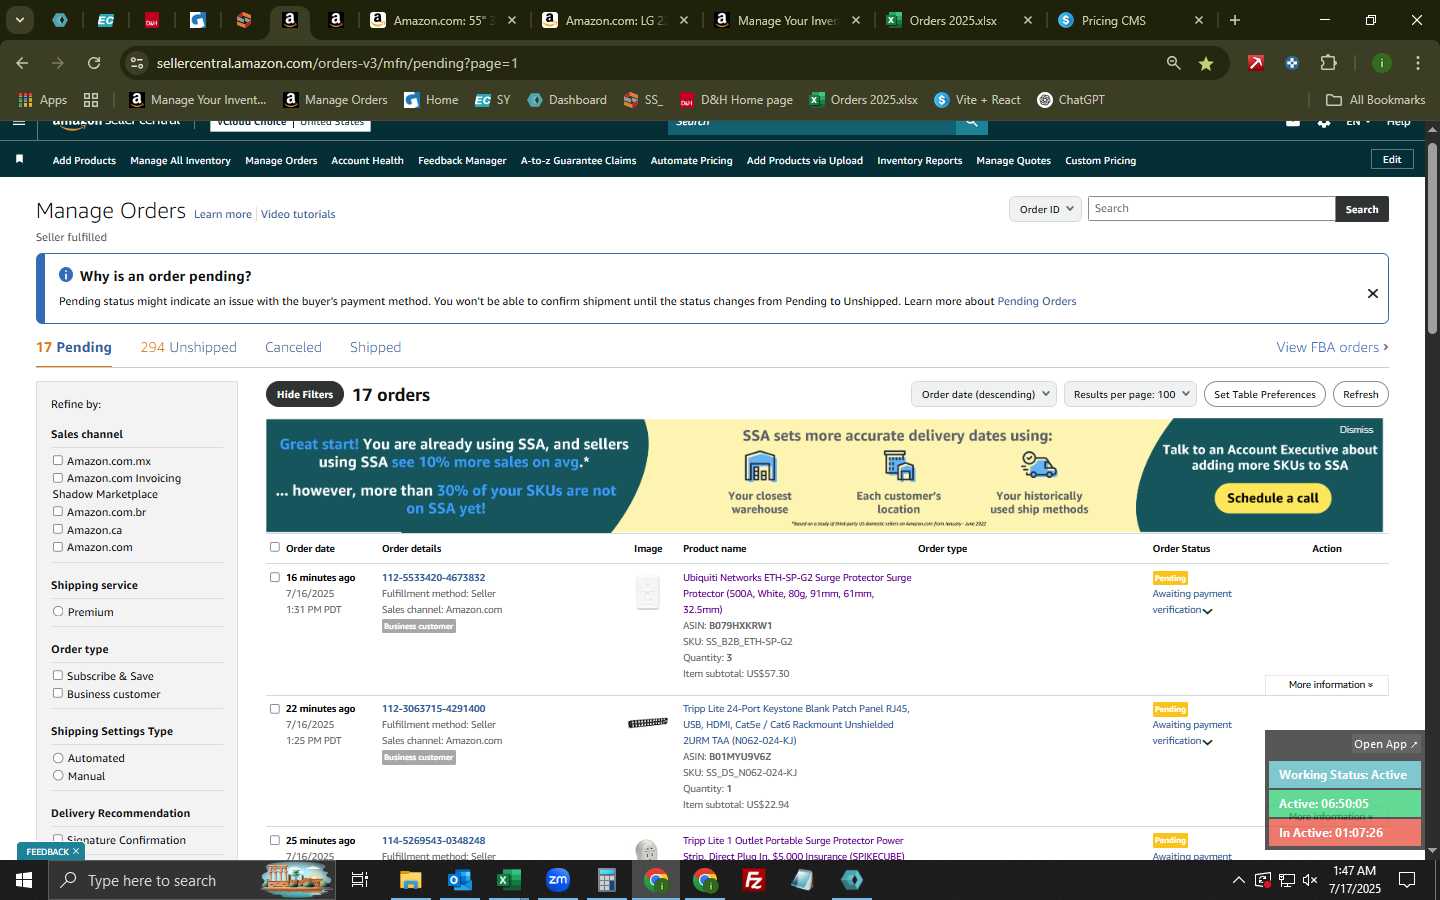Click the info icon beside 'Why is an order pending'

[66, 275]
